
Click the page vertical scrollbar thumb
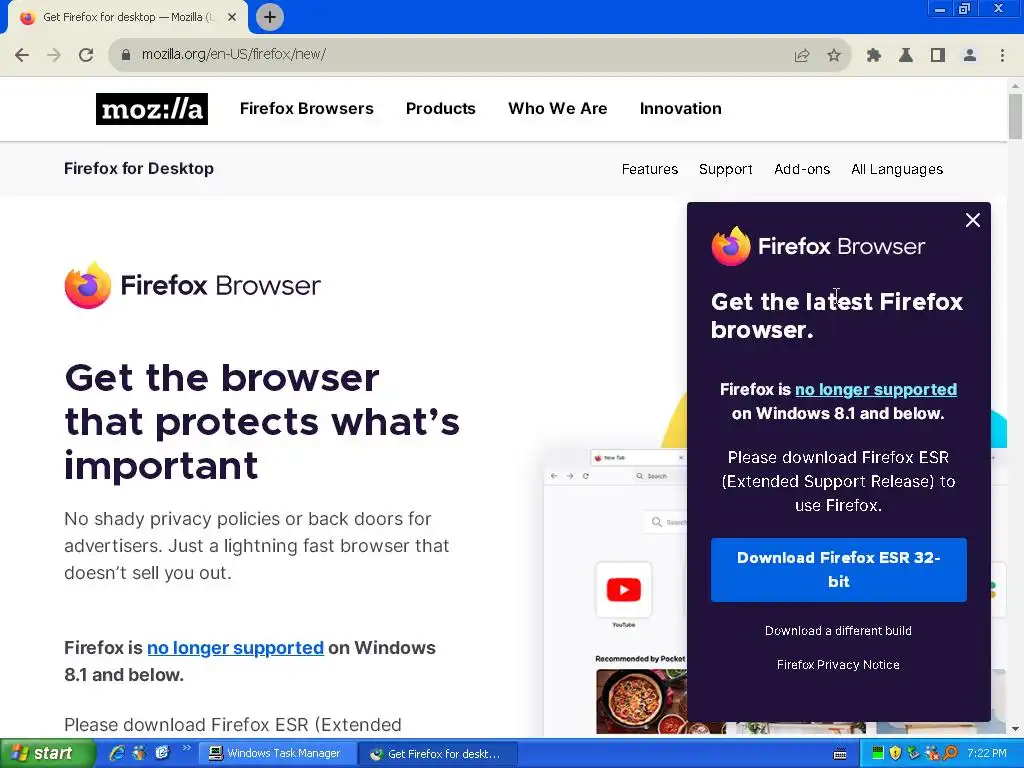coord(1015,116)
